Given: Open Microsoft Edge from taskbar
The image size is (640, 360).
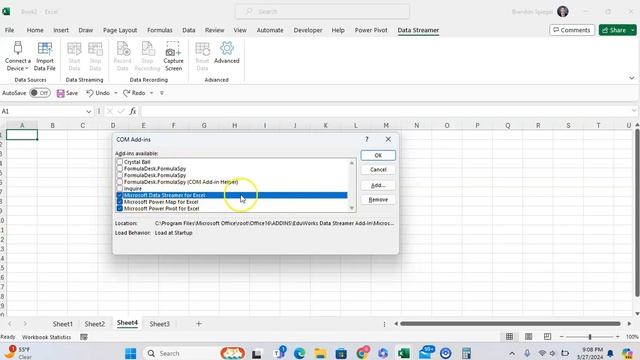Looking at the screenshot, I should tap(299, 353).
